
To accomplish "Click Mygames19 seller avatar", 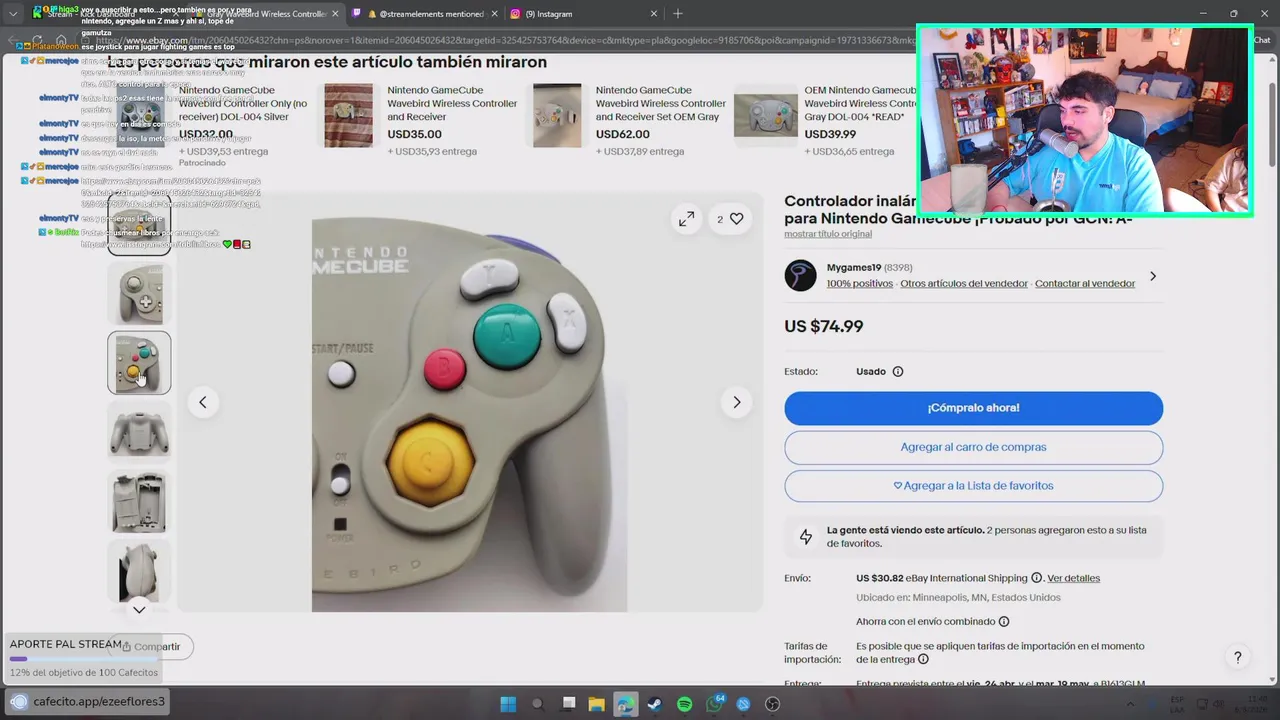I will tap(800, 276).
